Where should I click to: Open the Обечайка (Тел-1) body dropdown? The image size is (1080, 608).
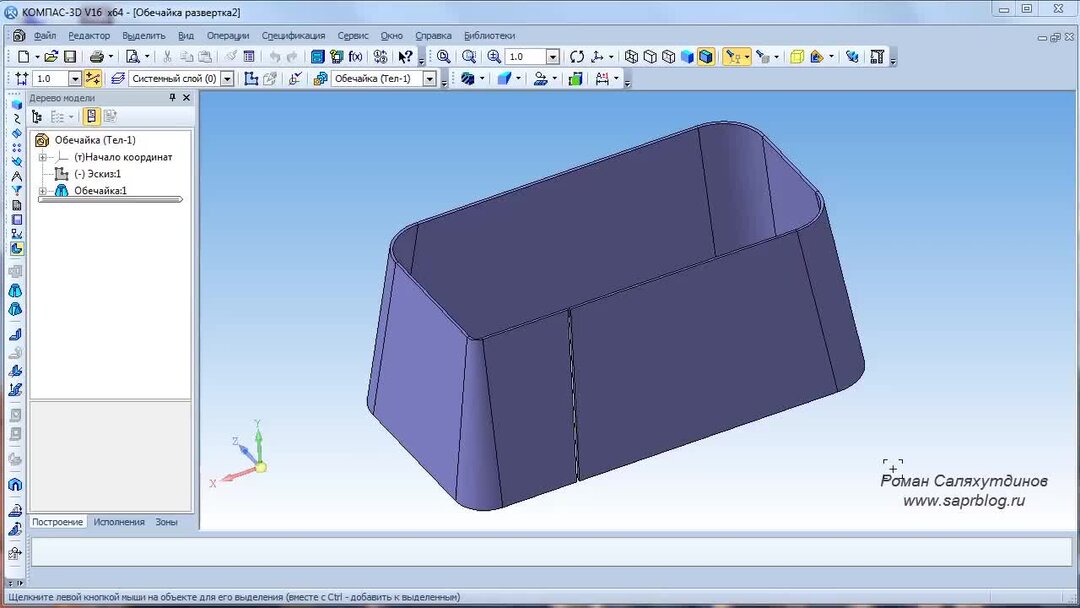click(430, 78)
